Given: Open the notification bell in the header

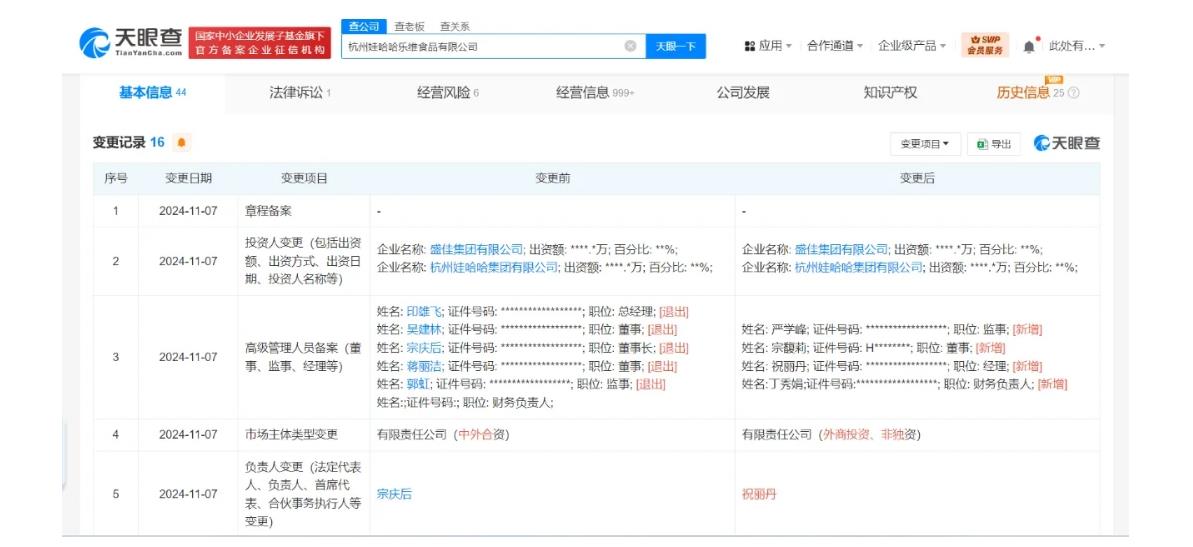Looking at the screenshot, I should (x=1029, y=46).
